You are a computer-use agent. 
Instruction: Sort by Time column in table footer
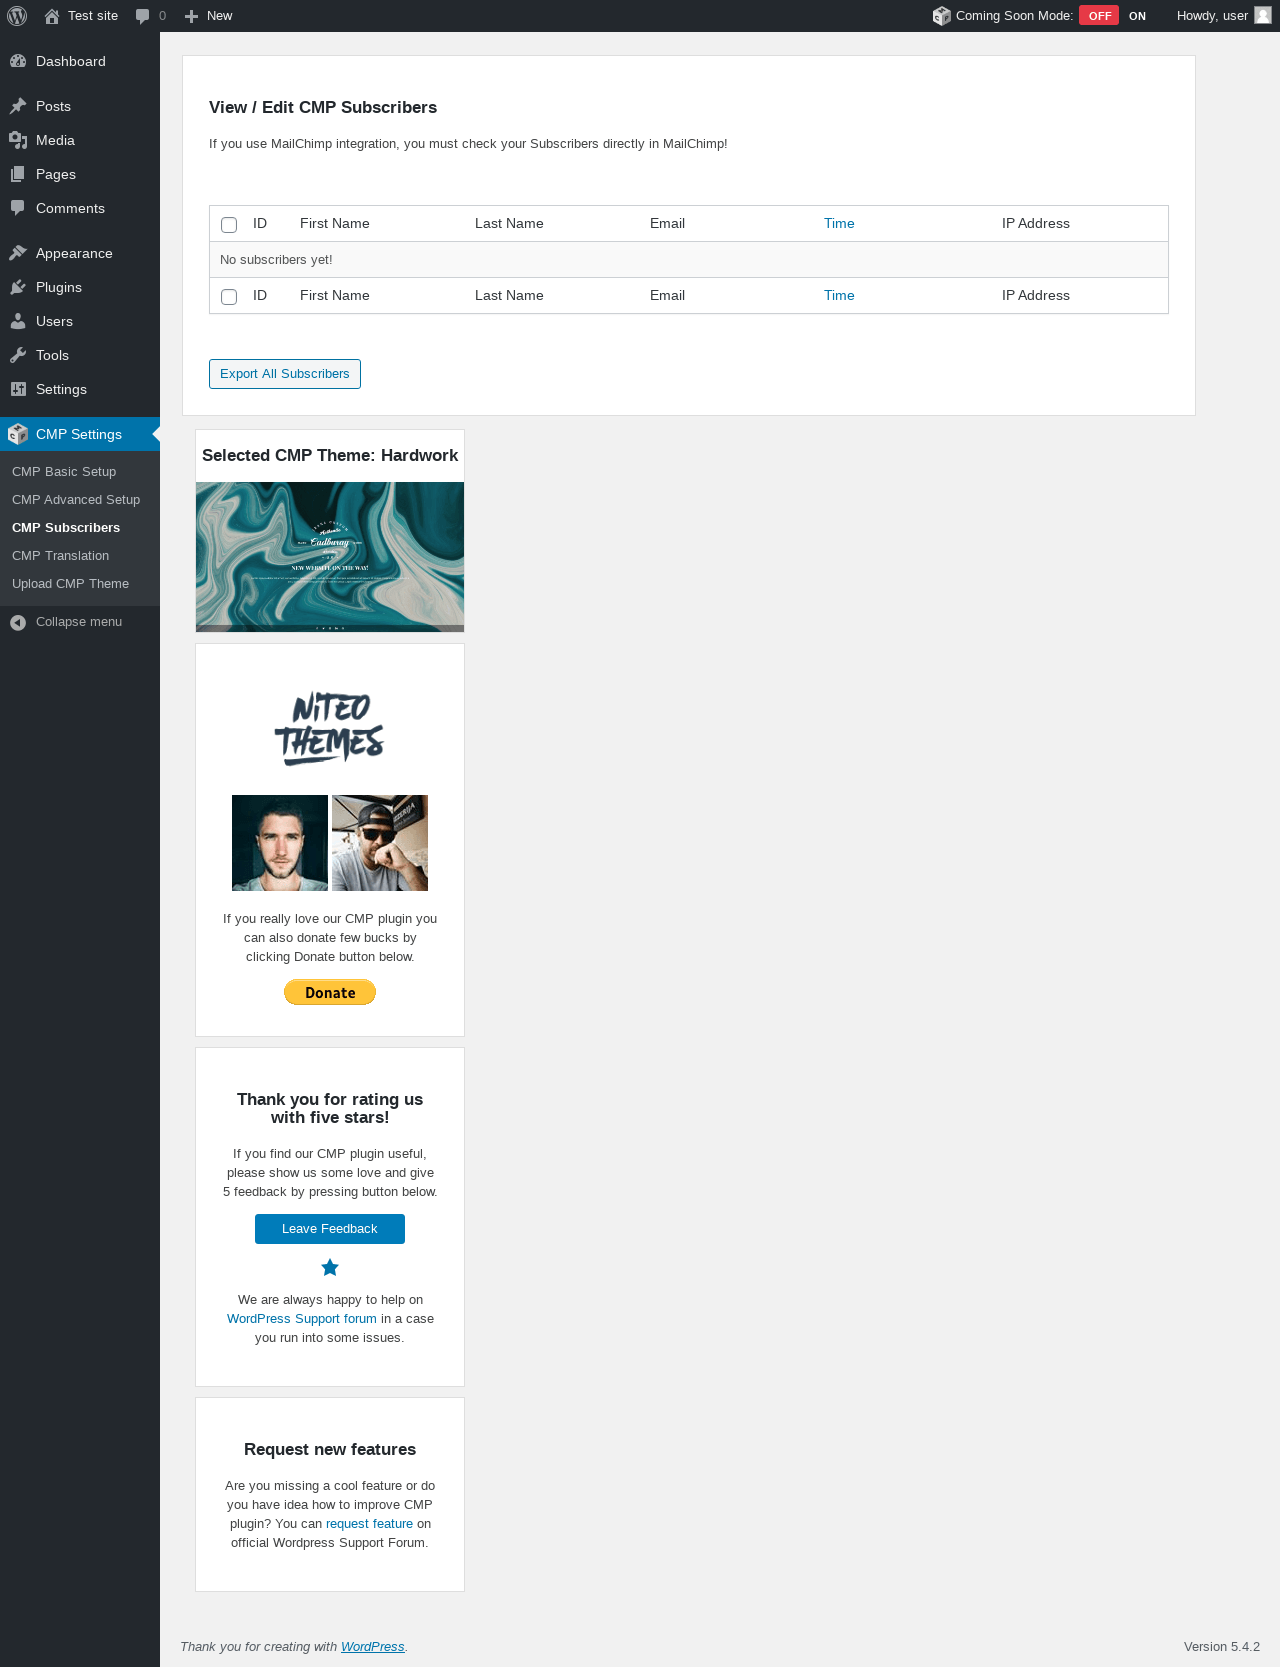click(x=839, y=296)
